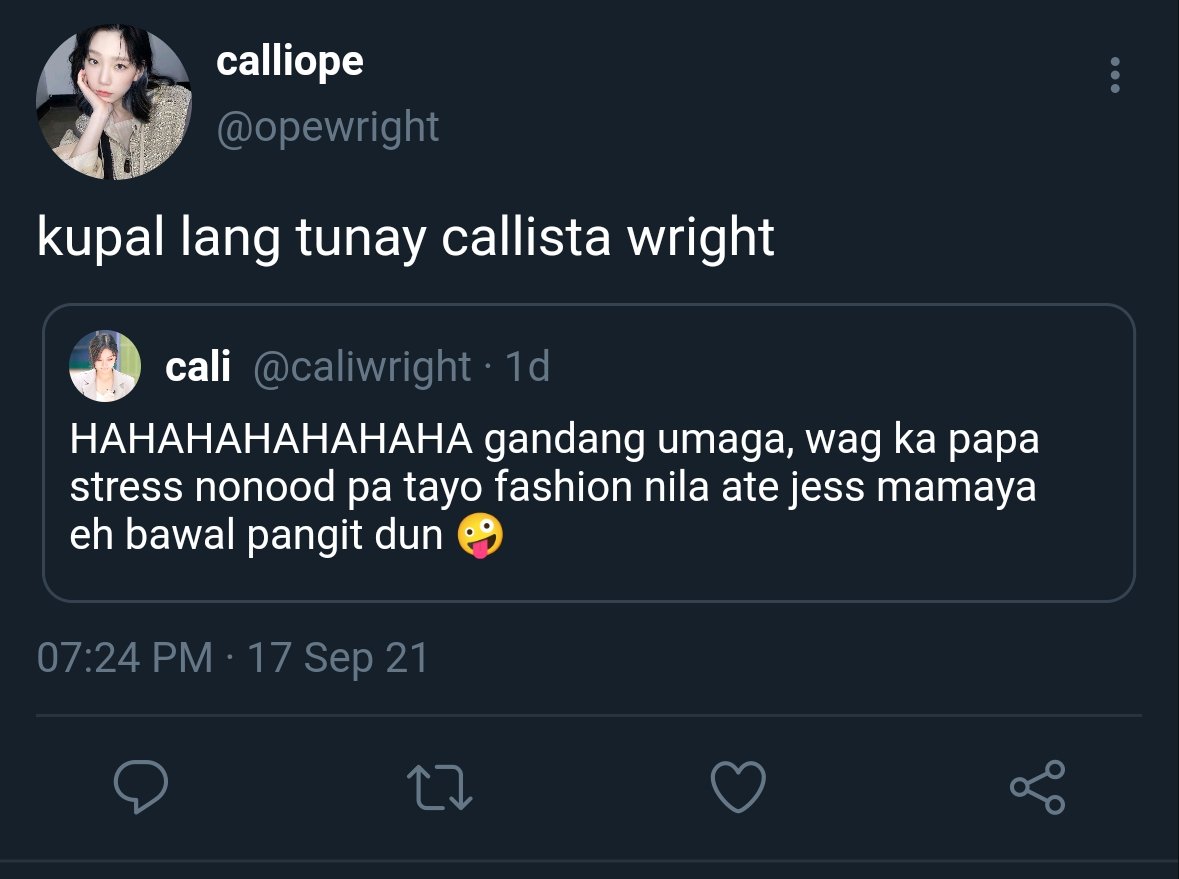The width and height of the screenshot is (1179, 879).
Task: Select the cali display name
Action: 198,367
